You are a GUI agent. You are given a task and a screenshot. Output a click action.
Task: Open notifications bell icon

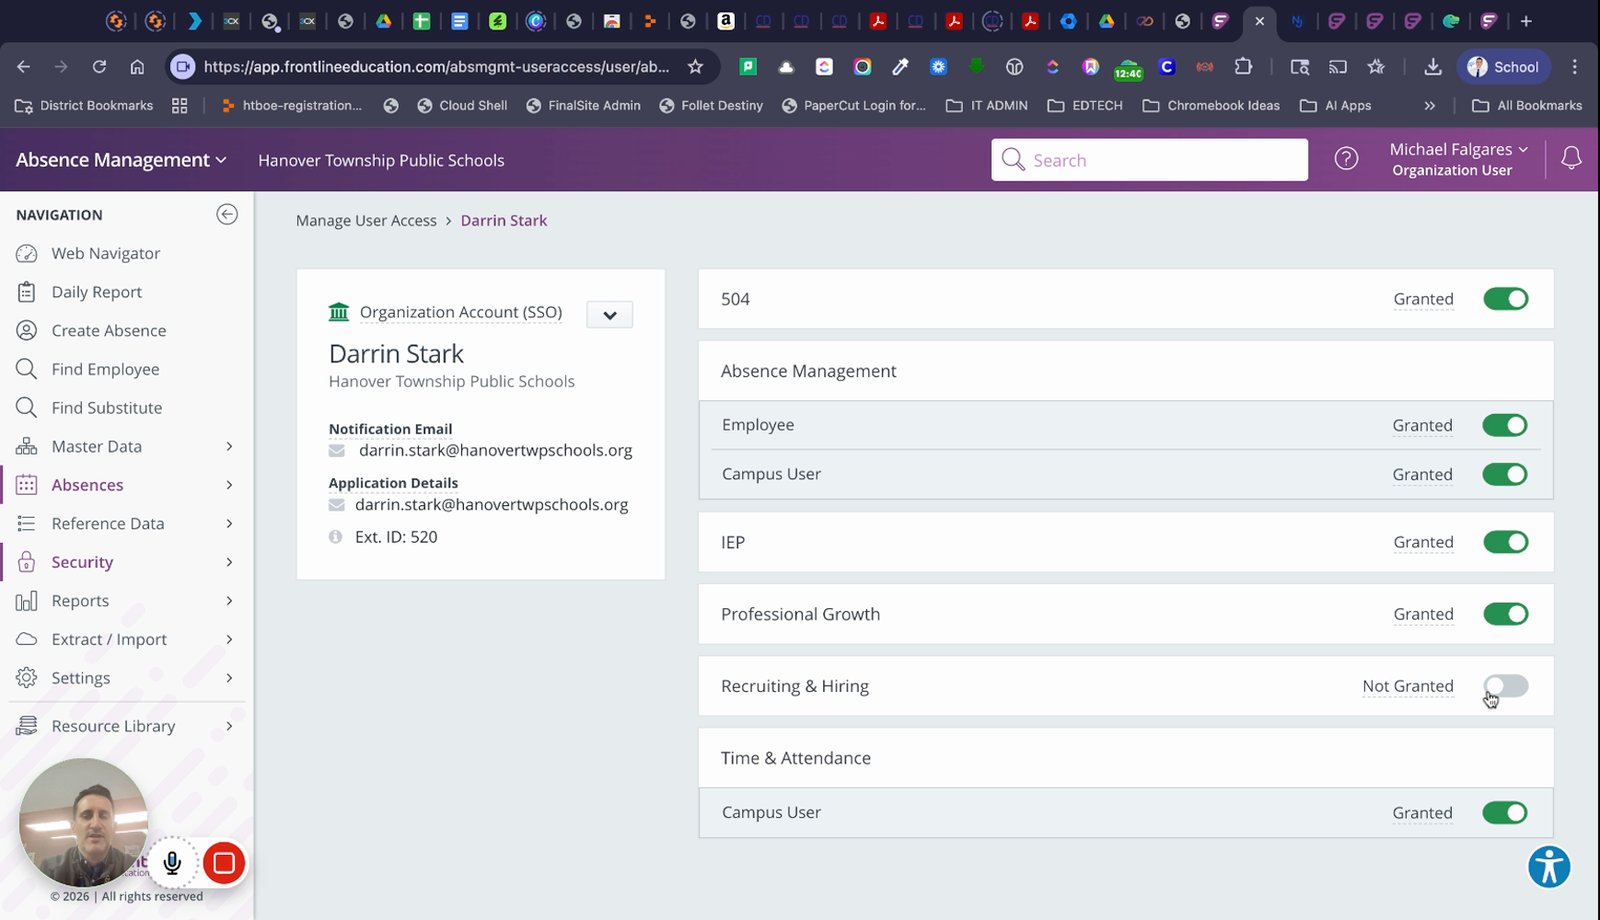1571,158
